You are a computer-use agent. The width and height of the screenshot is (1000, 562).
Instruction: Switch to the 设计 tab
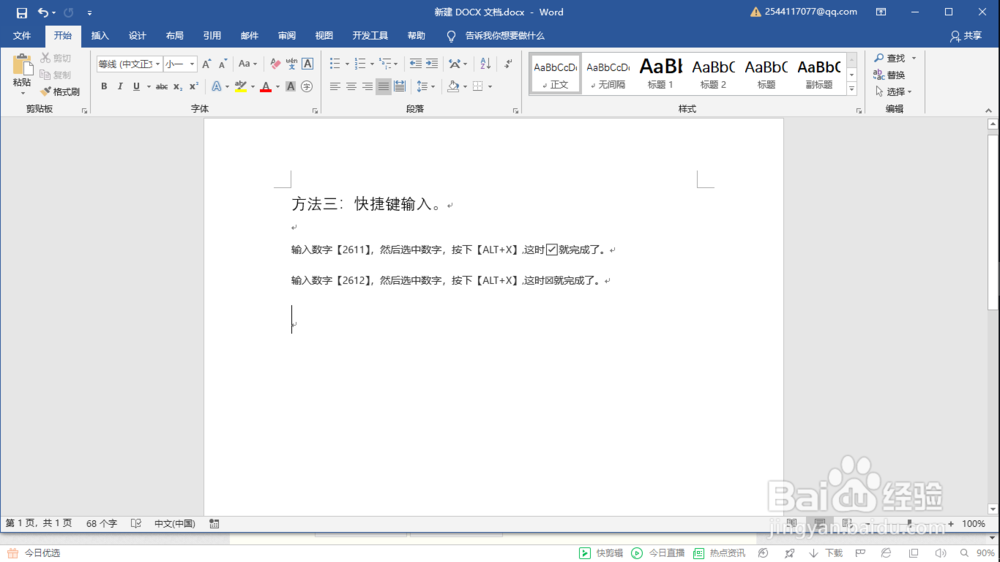[x=137, y=36]
